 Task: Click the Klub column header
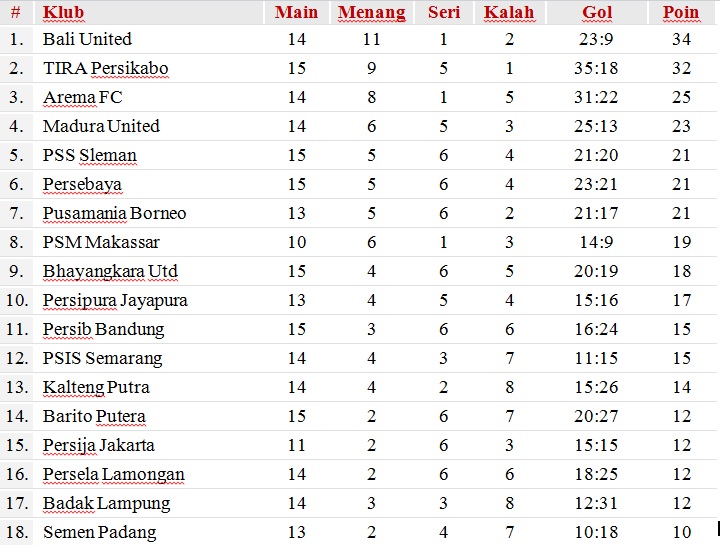coord(63,13)
